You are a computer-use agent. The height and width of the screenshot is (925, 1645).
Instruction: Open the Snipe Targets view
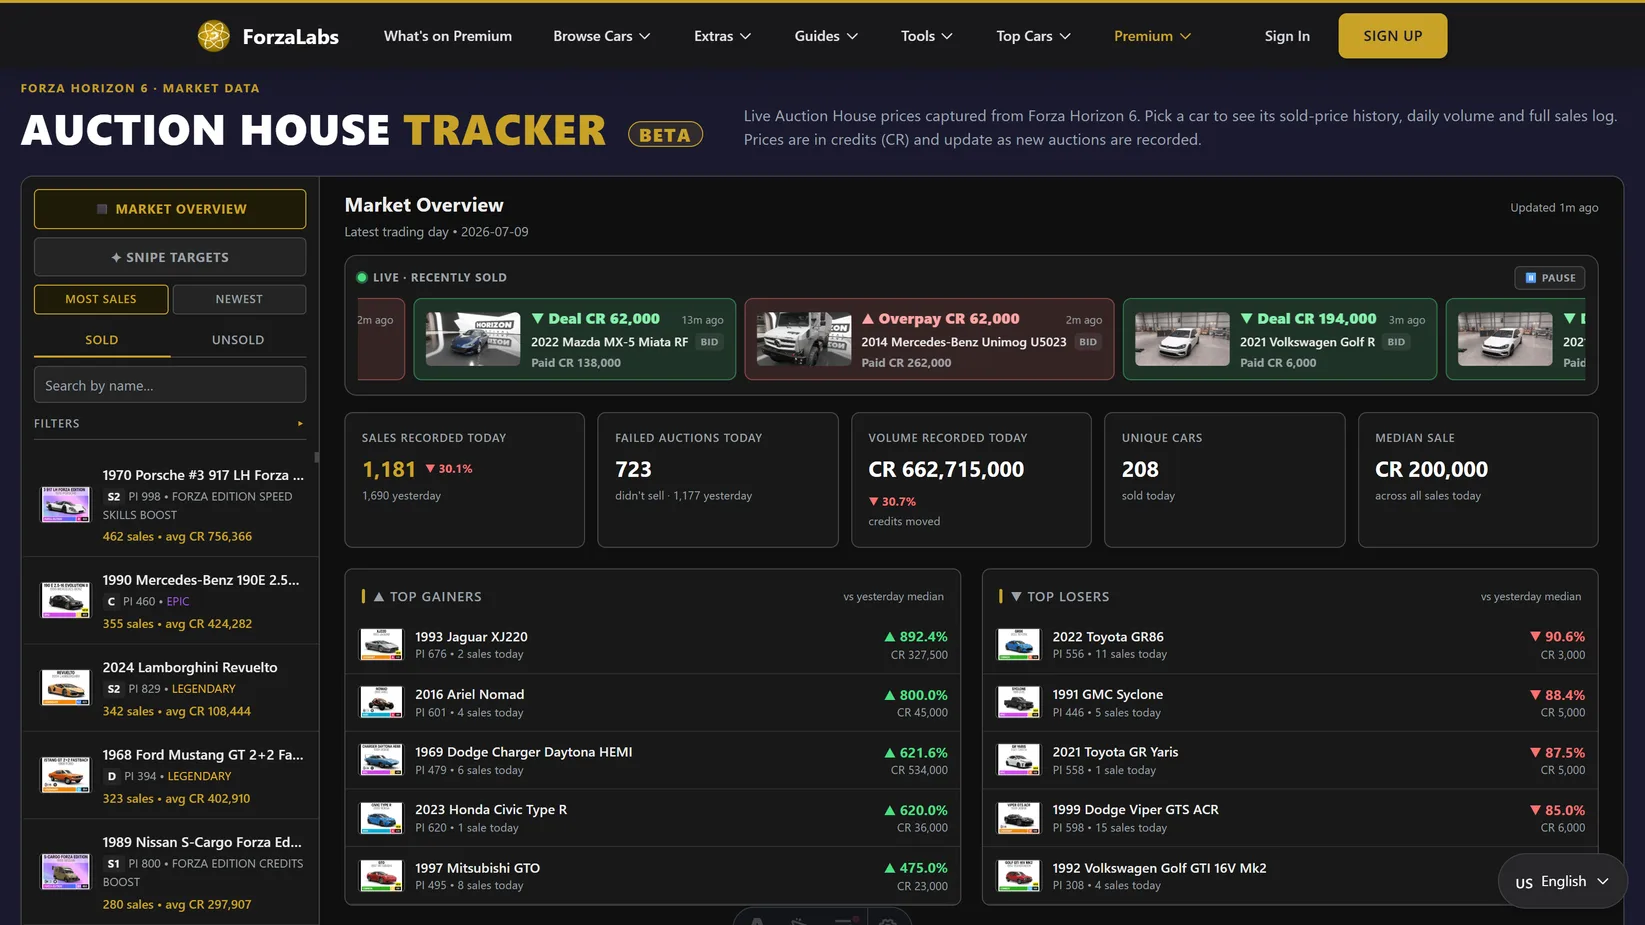tap(170, 257)
